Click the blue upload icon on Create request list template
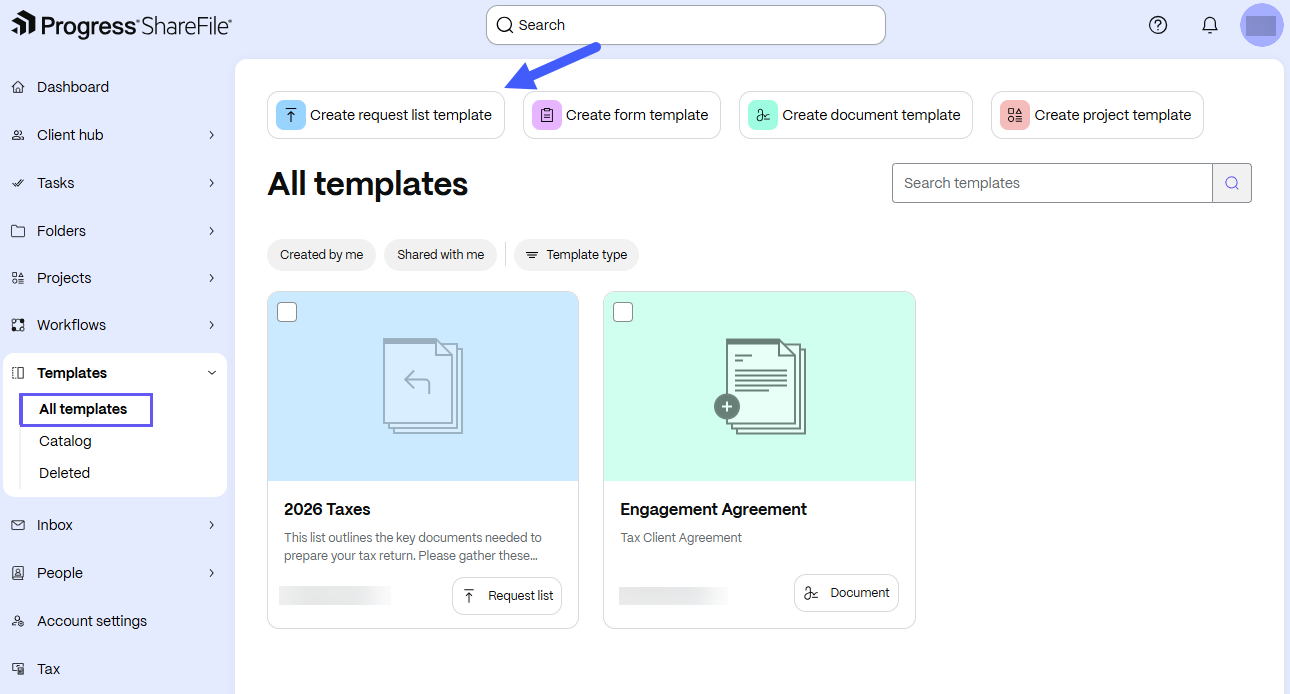Viewport: 1290px width, 694px height. pyautogui.click(x=290, y=115)
